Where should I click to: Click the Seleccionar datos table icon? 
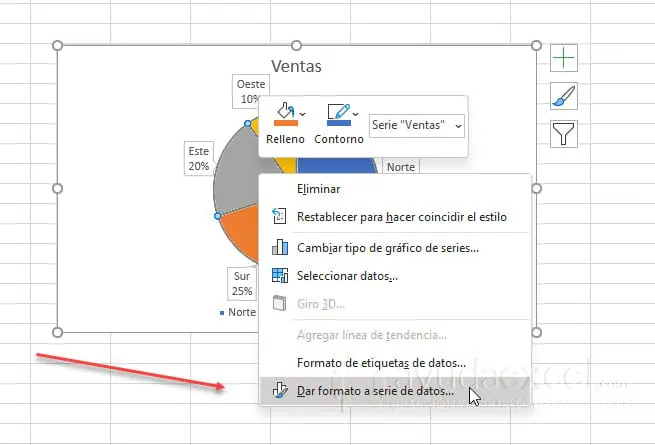click(279, 275)
